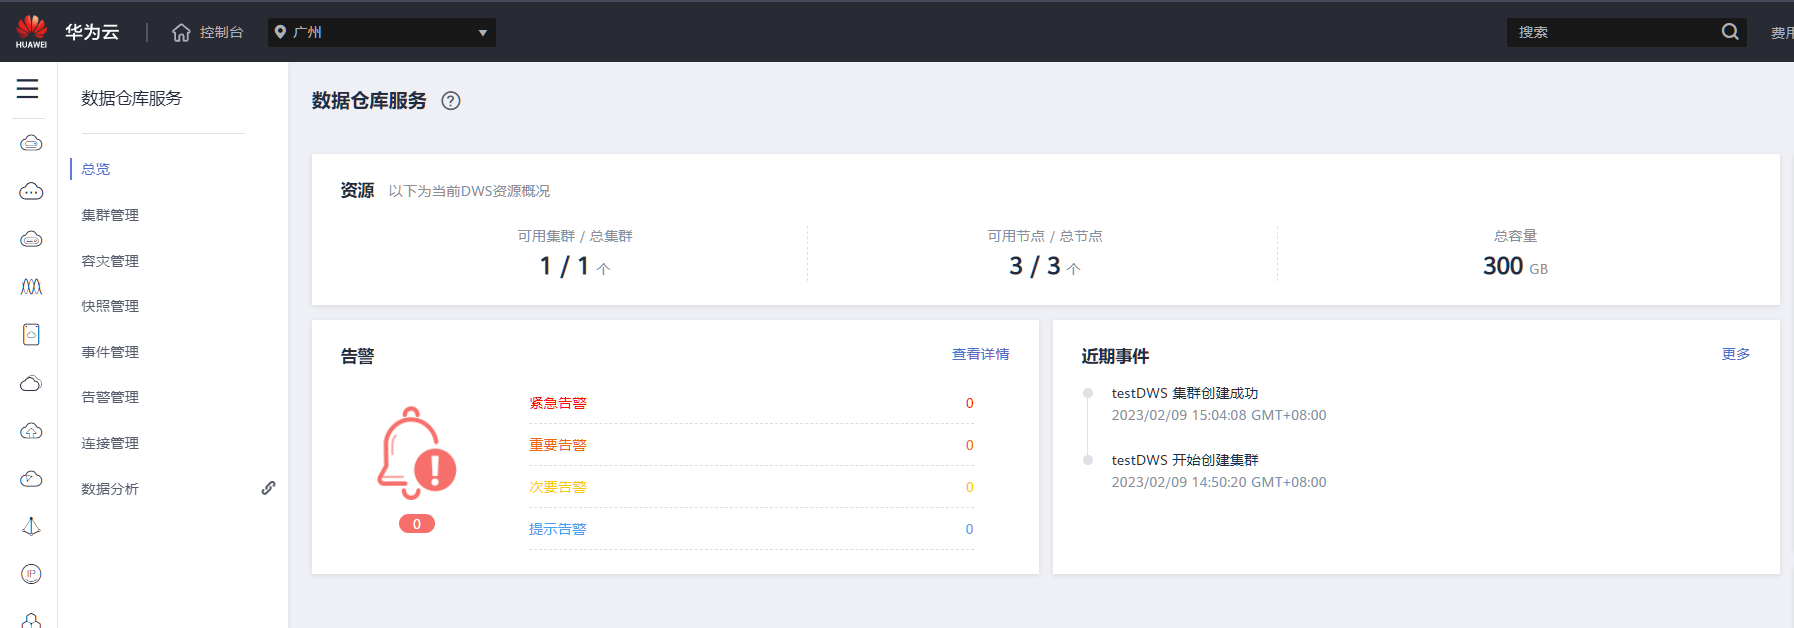Viewport: 1794px width, 628px height.
Task: Click the console home icon
Action: 181,33
